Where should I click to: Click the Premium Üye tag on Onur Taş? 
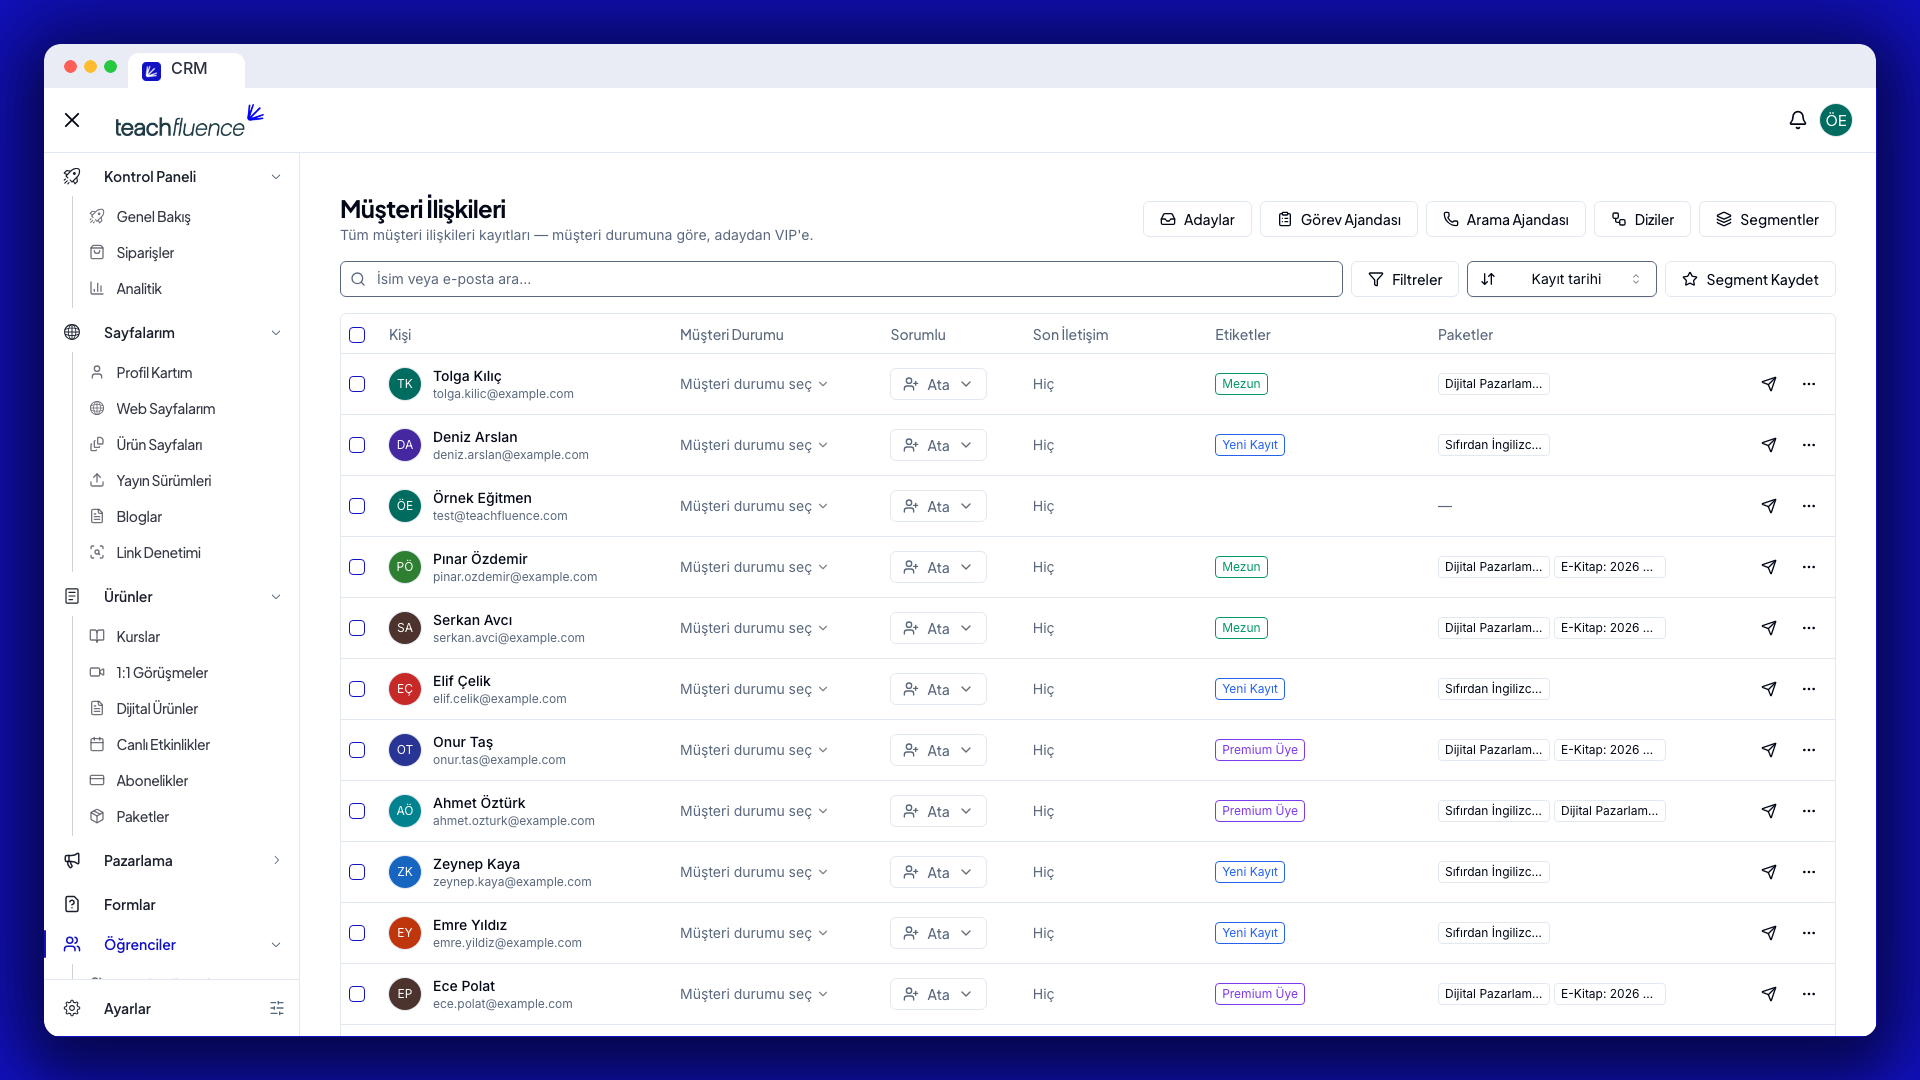click(x=1259, y=750)
